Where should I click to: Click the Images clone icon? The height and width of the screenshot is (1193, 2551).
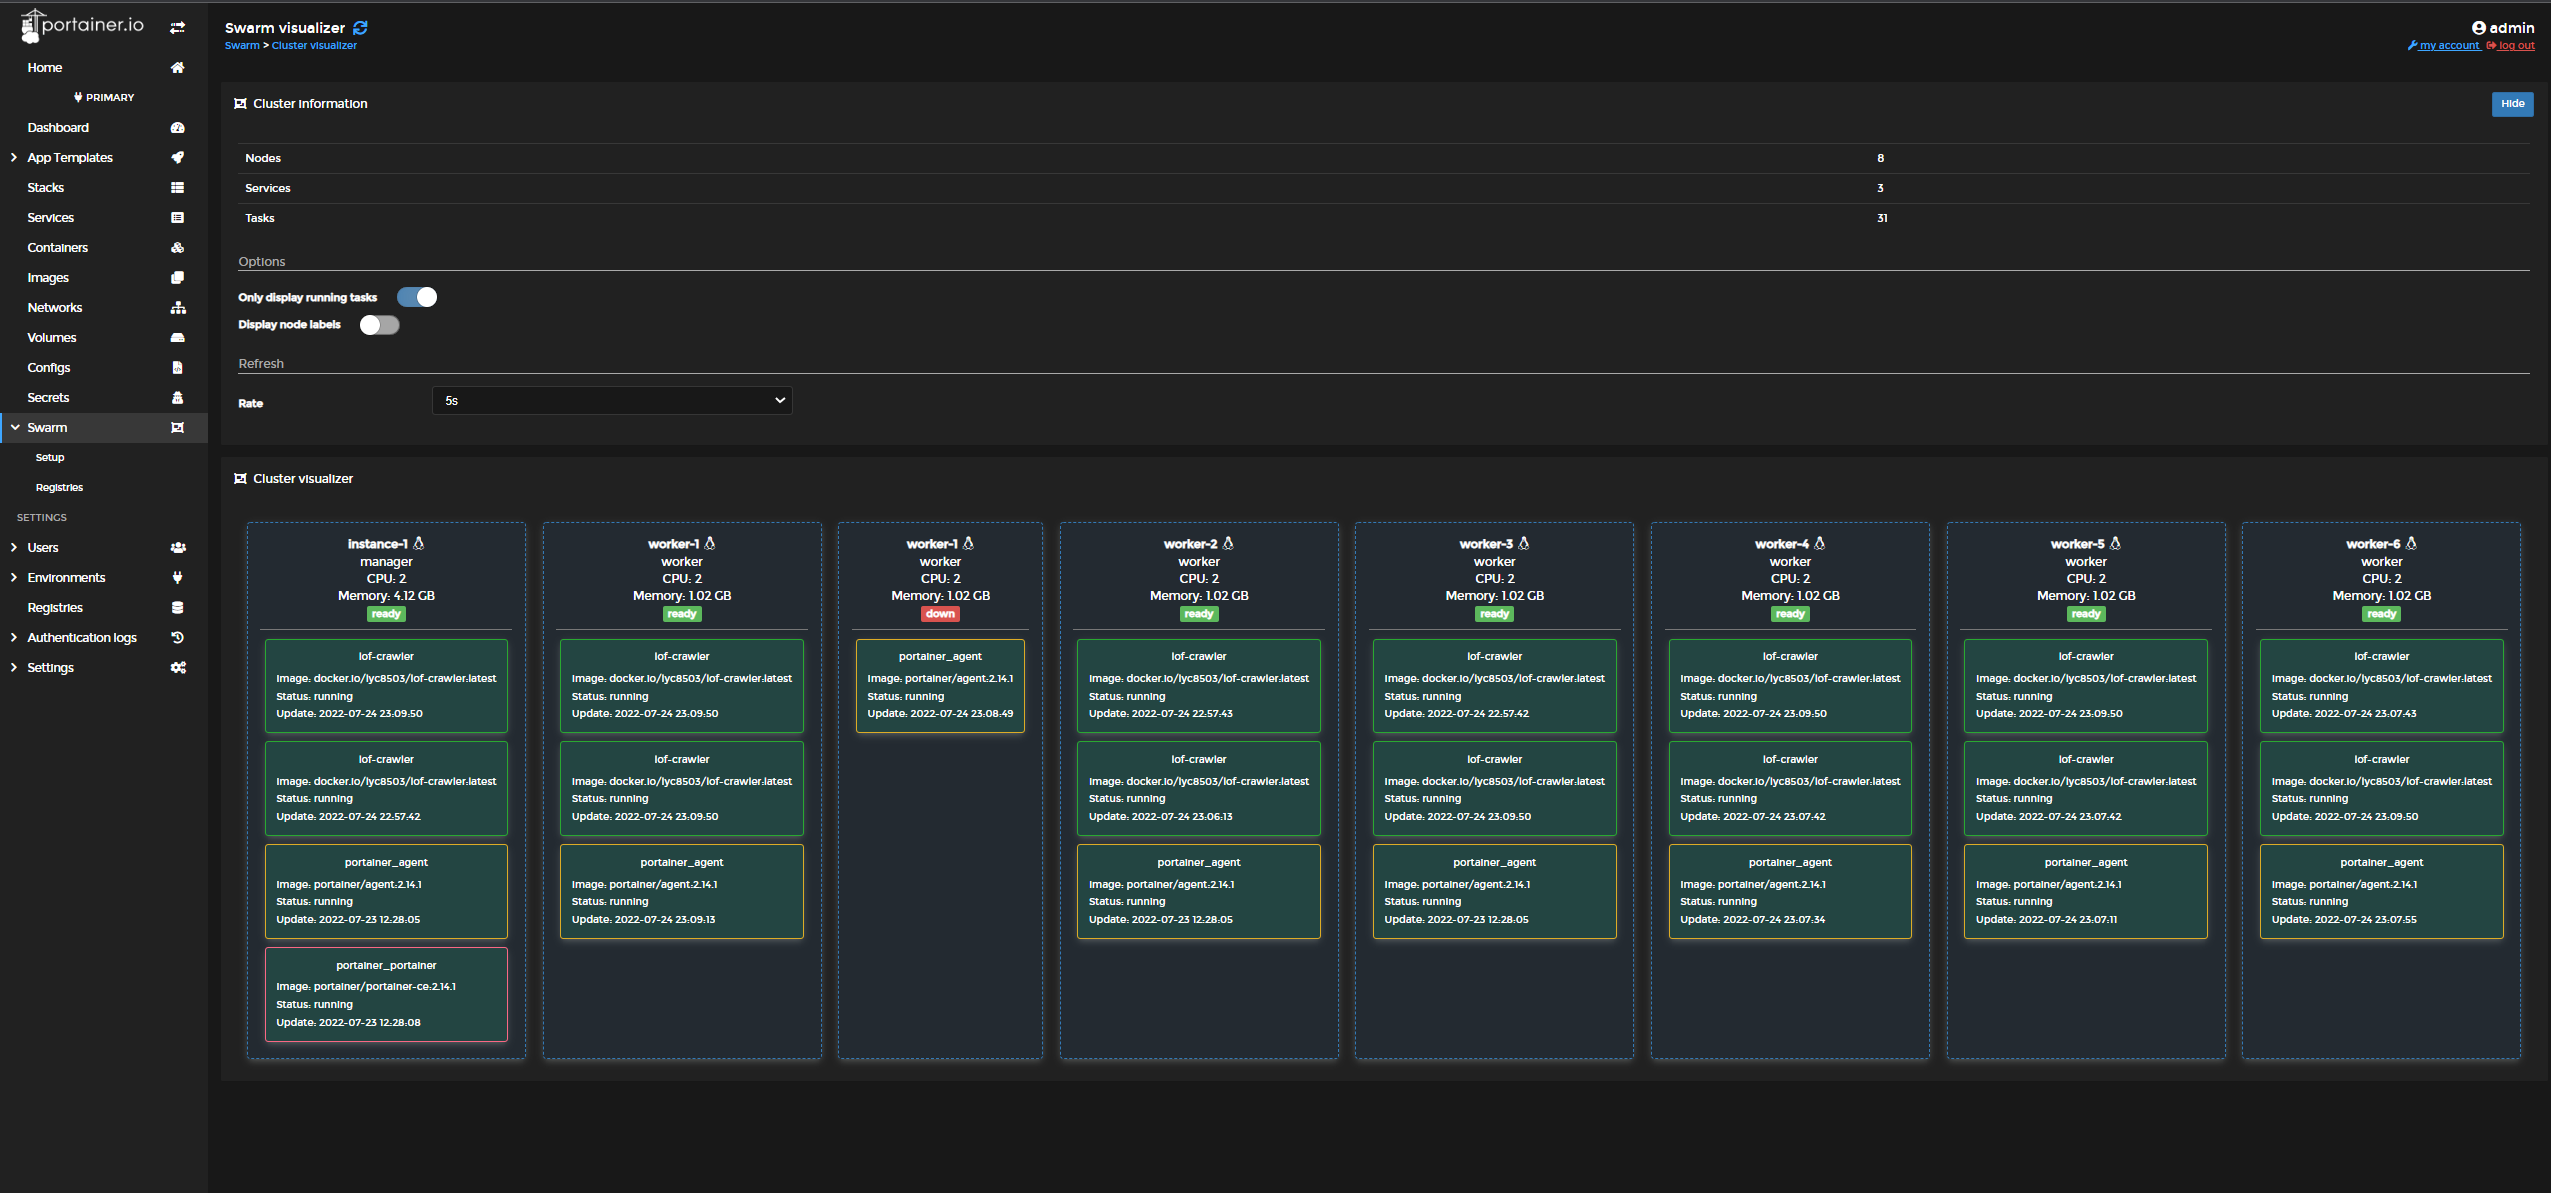[x=177, y=278]
